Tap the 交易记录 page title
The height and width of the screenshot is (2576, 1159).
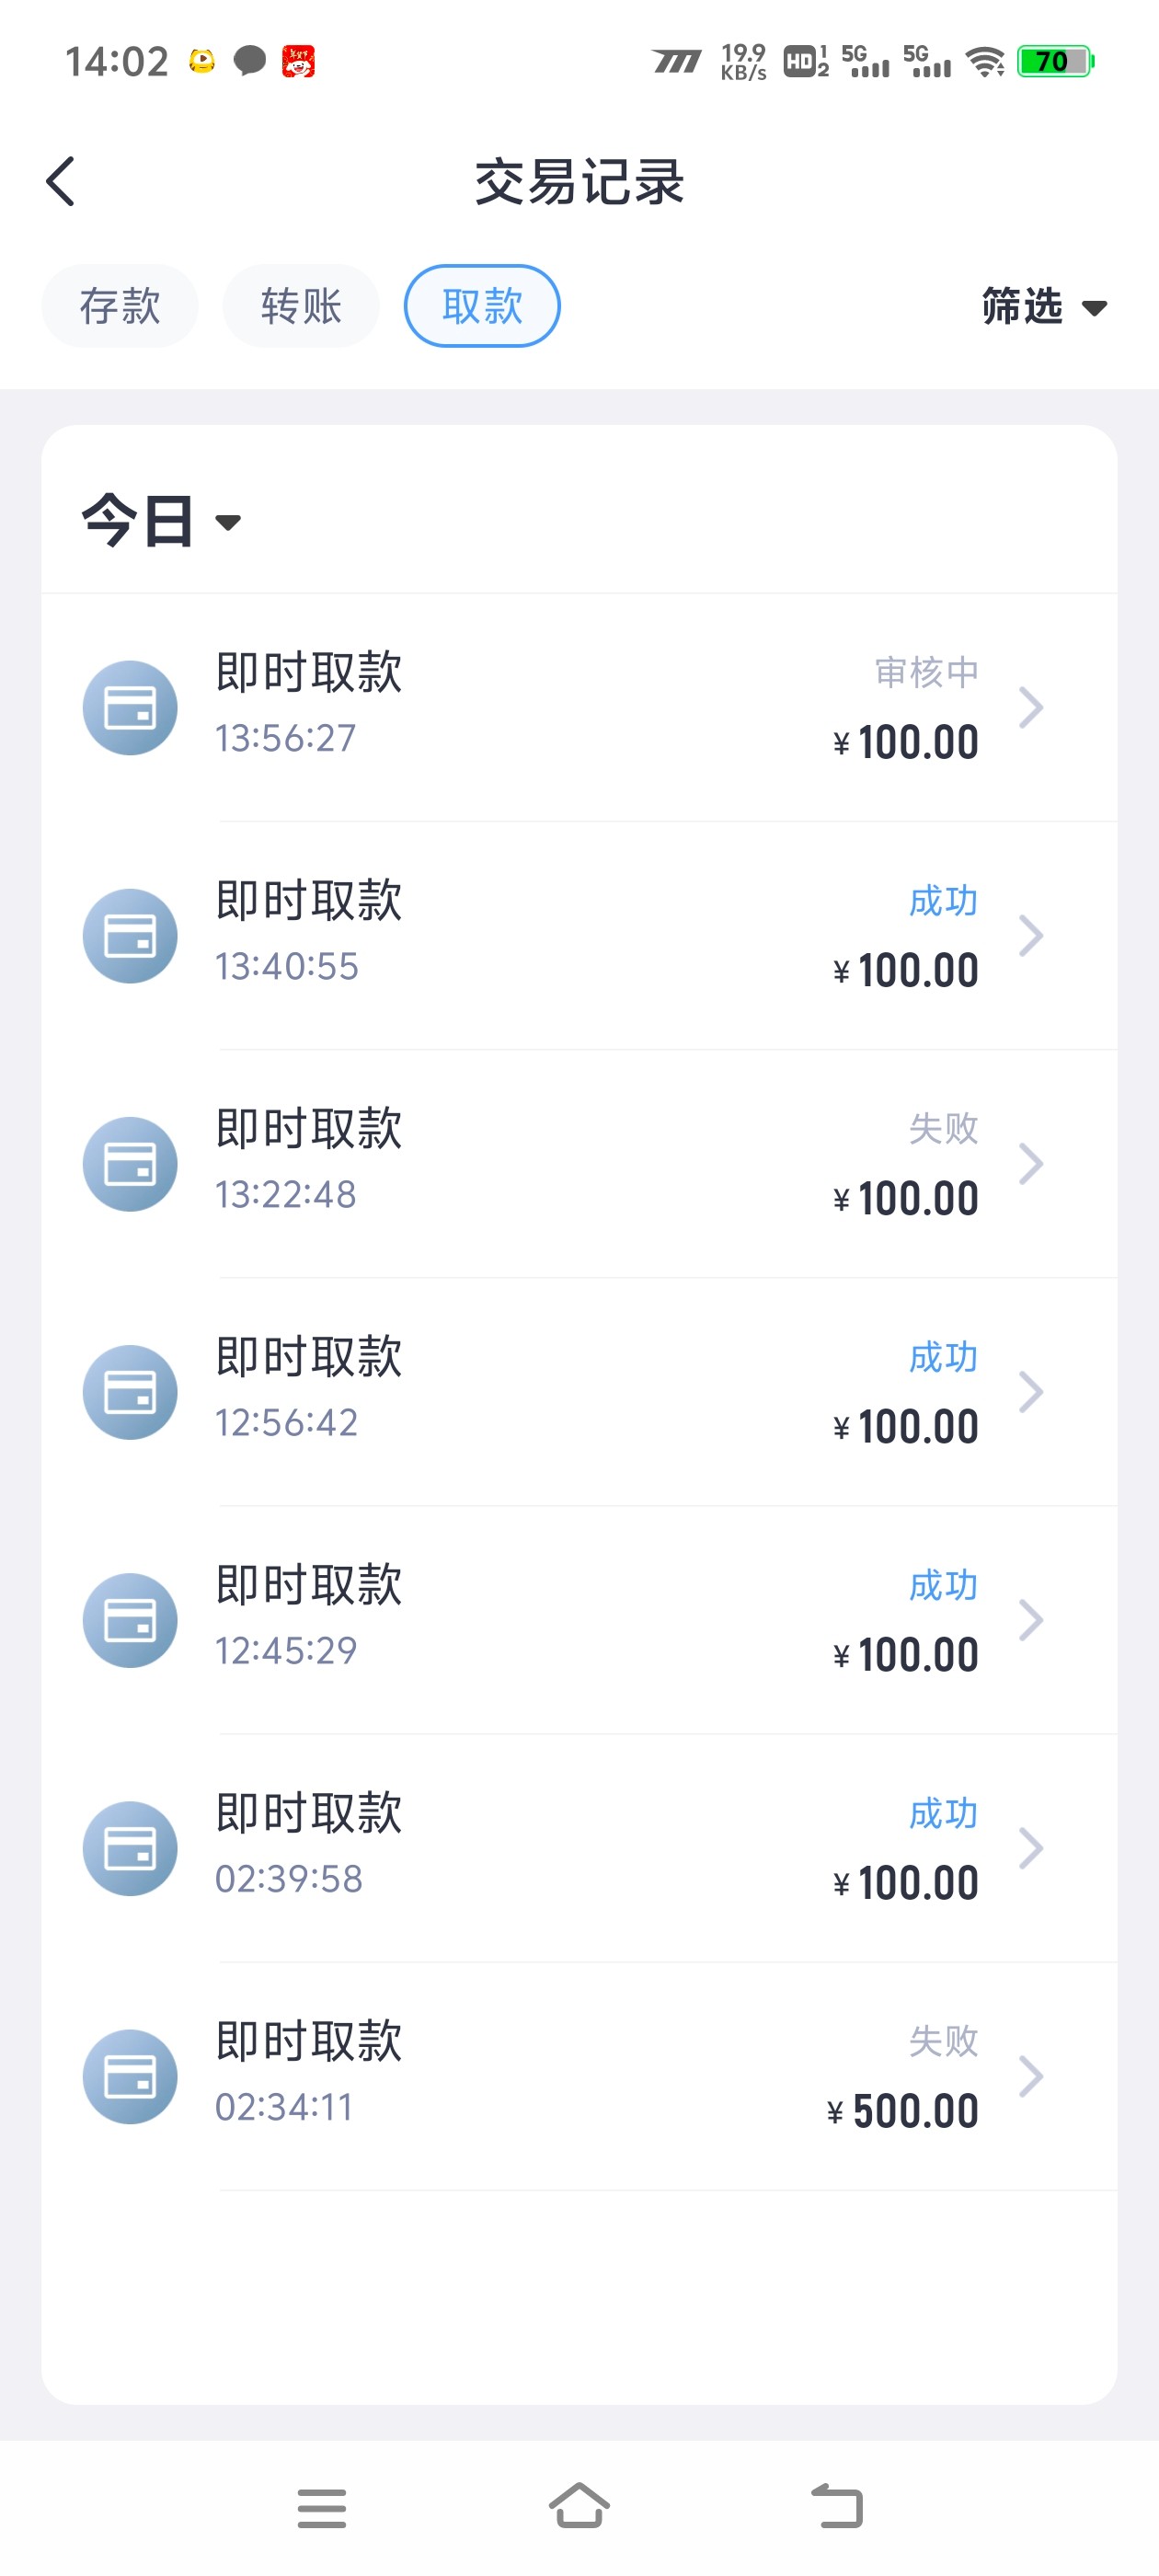[579, 182]
